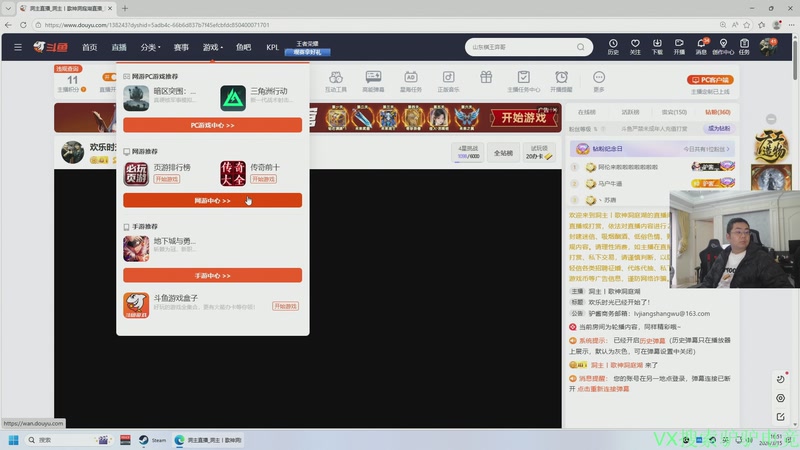Click PC游戏中心 button

click(x=212, y=125)
